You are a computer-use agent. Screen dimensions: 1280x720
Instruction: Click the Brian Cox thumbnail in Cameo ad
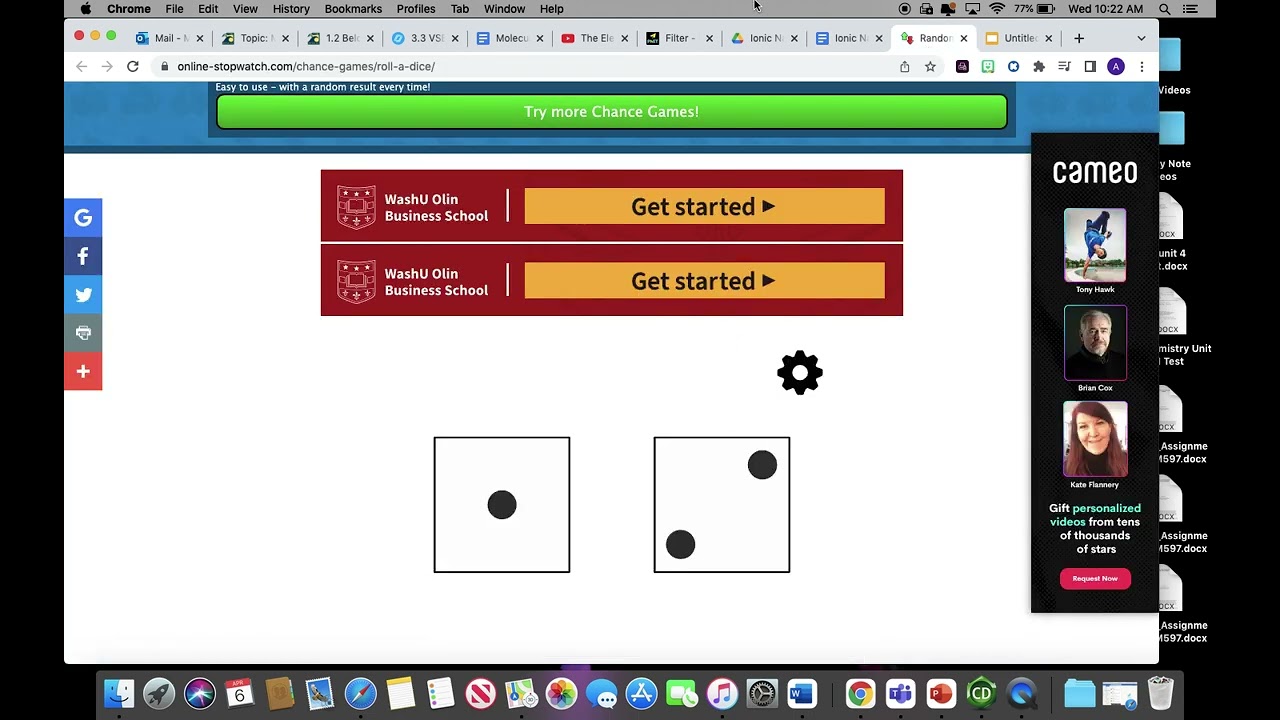1095,343
